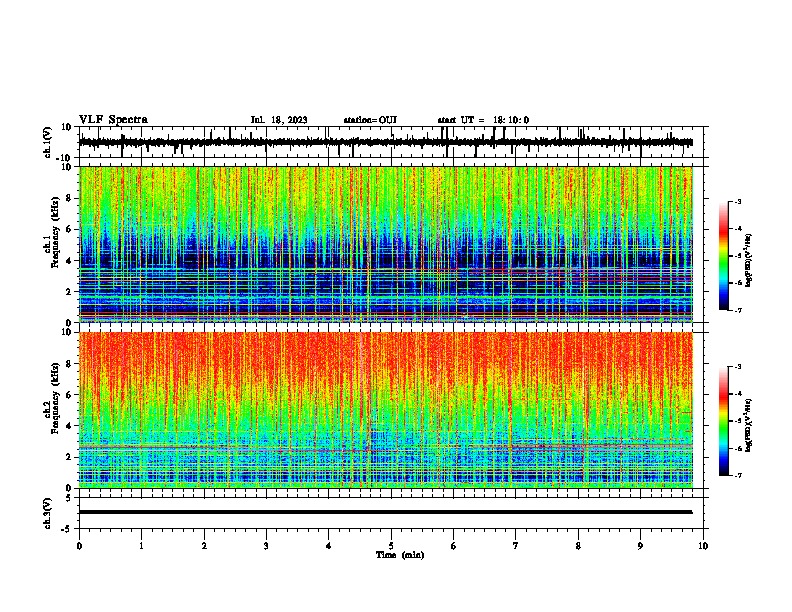Viewport: 792px width, 612px height.
Task: Click inside the ch.2 spectrogram panel
Action: click(386, 410)
